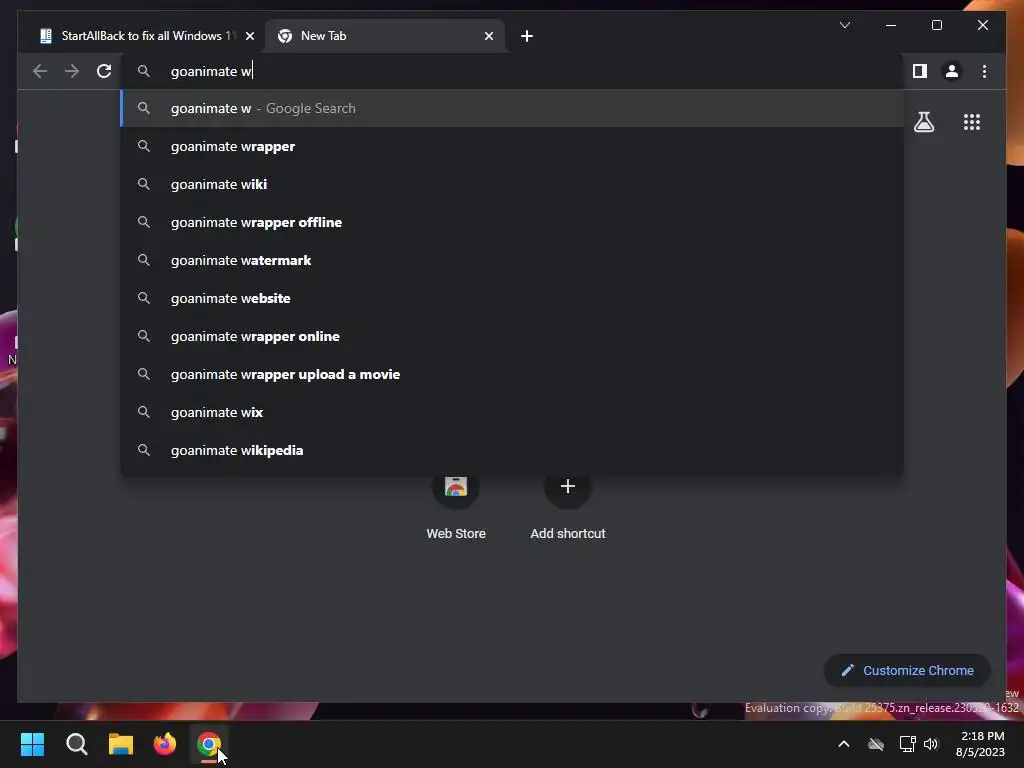Open Search Labs flask icon
Viewport: 1024px width, 768px height.
(923, 122)
